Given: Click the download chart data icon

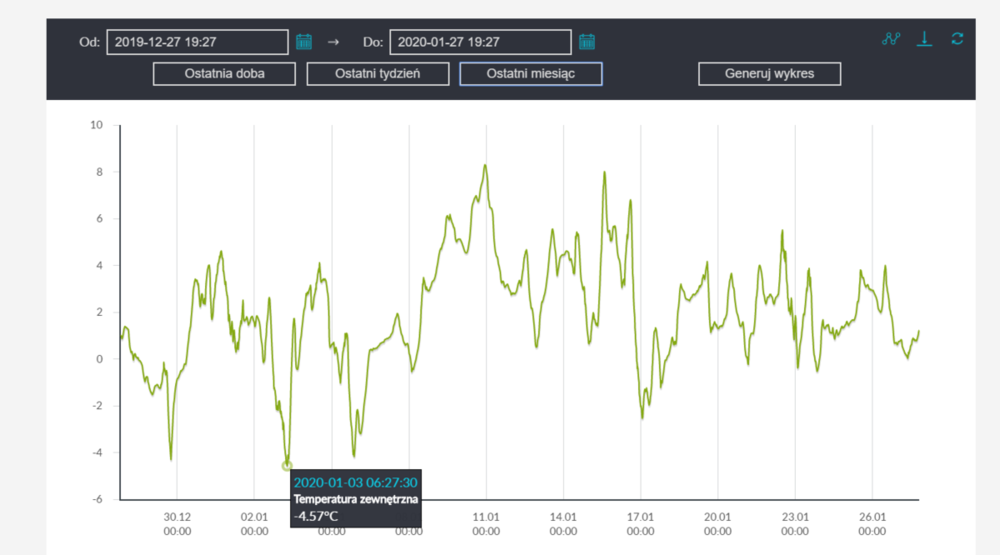Looking at the screenshot, I should (x=925, y=40).
